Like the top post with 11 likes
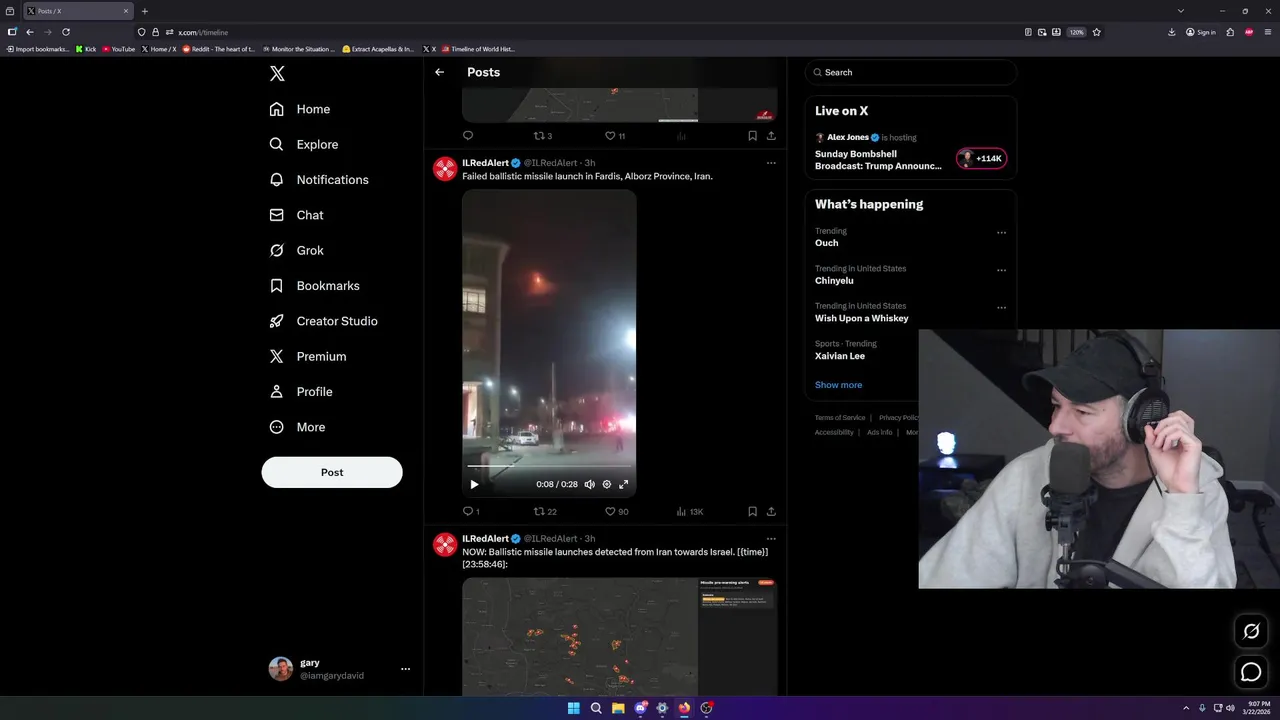 point(615,136)
